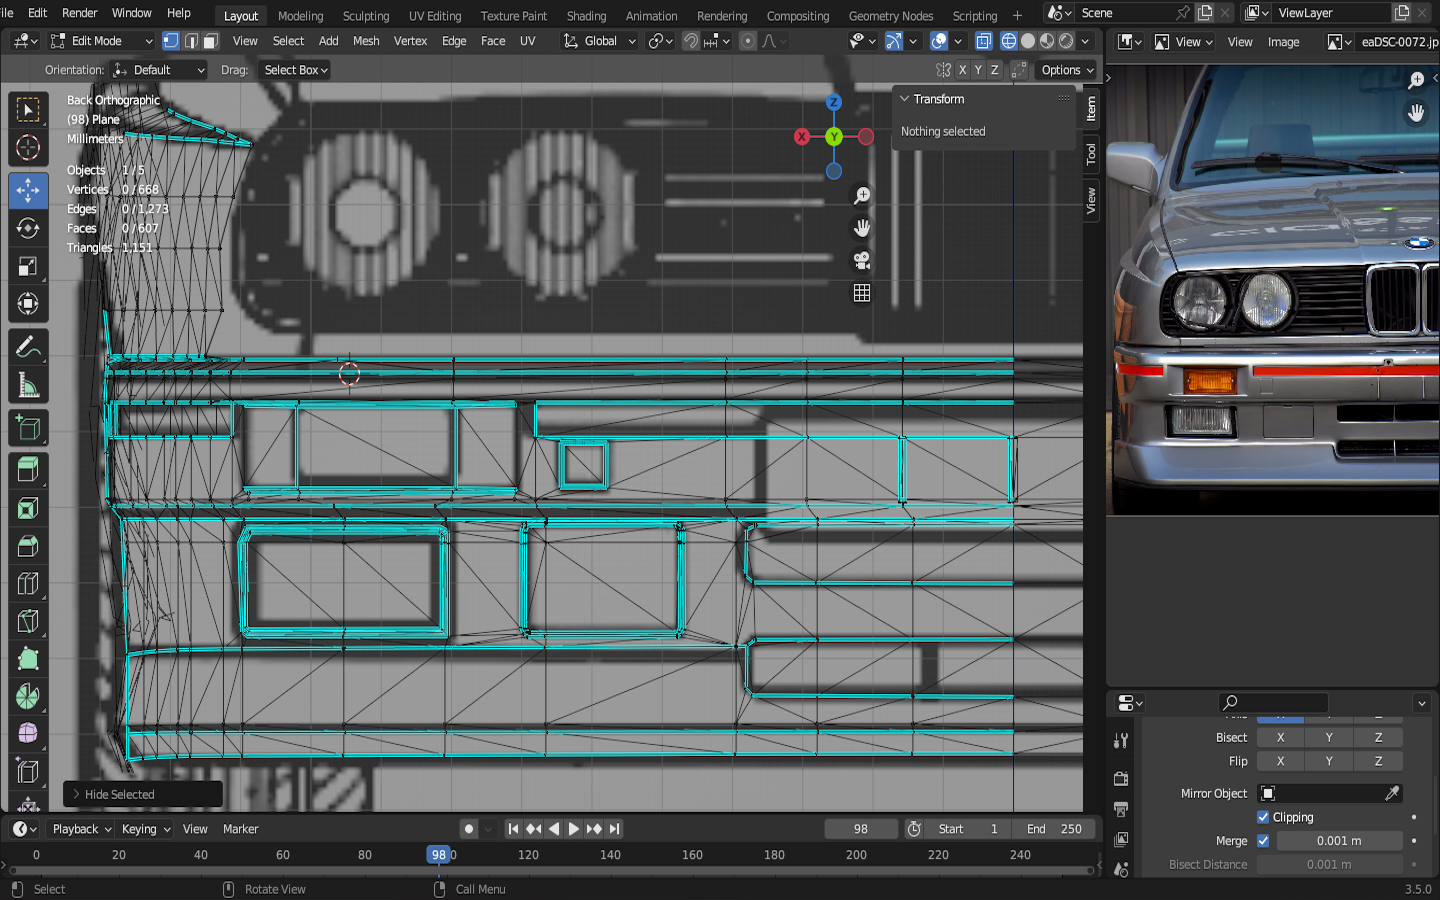Activate the Cursor tool
The width and height of the screenshot is (1440, 900).
(28, 148)
